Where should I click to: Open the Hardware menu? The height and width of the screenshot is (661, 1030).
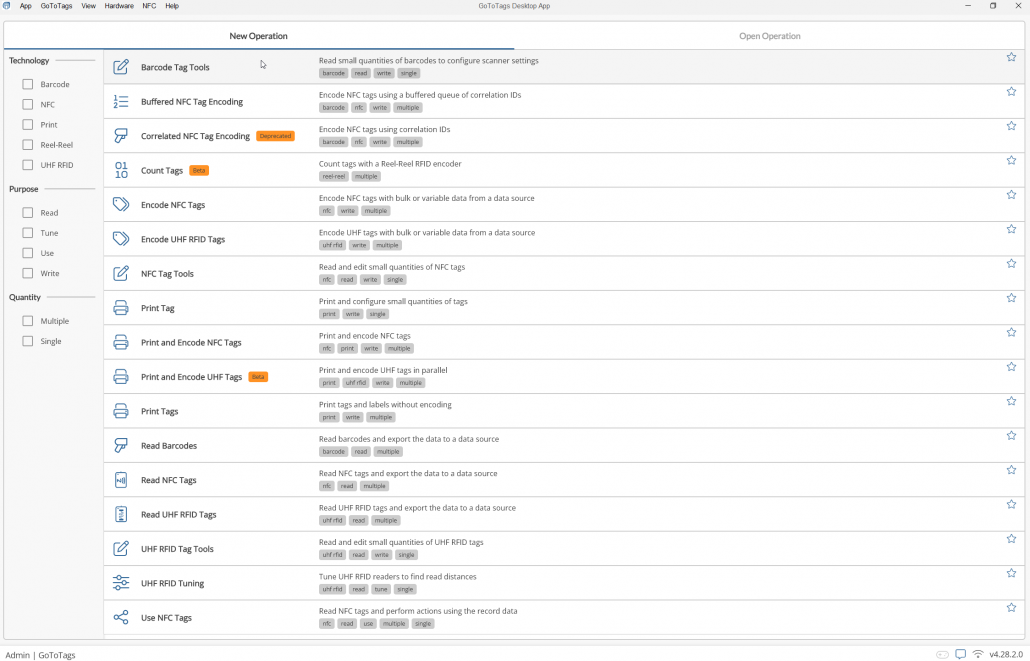[119, 5]
